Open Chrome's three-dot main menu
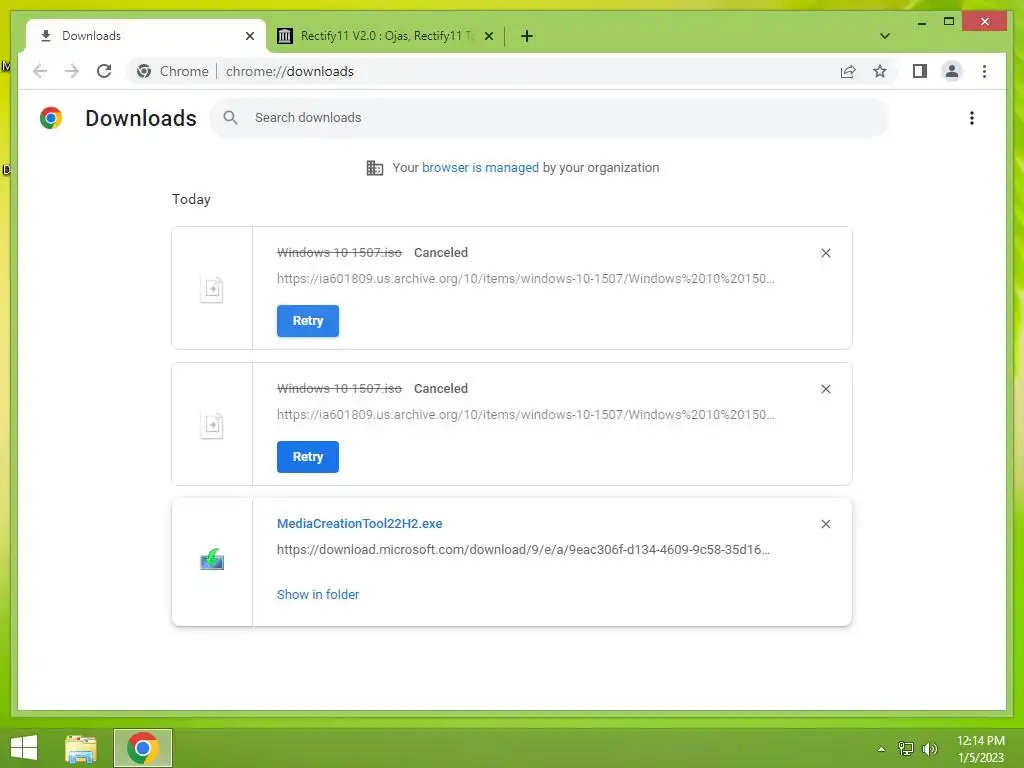This screenshot has width=1024, height=768. (984, 71)
